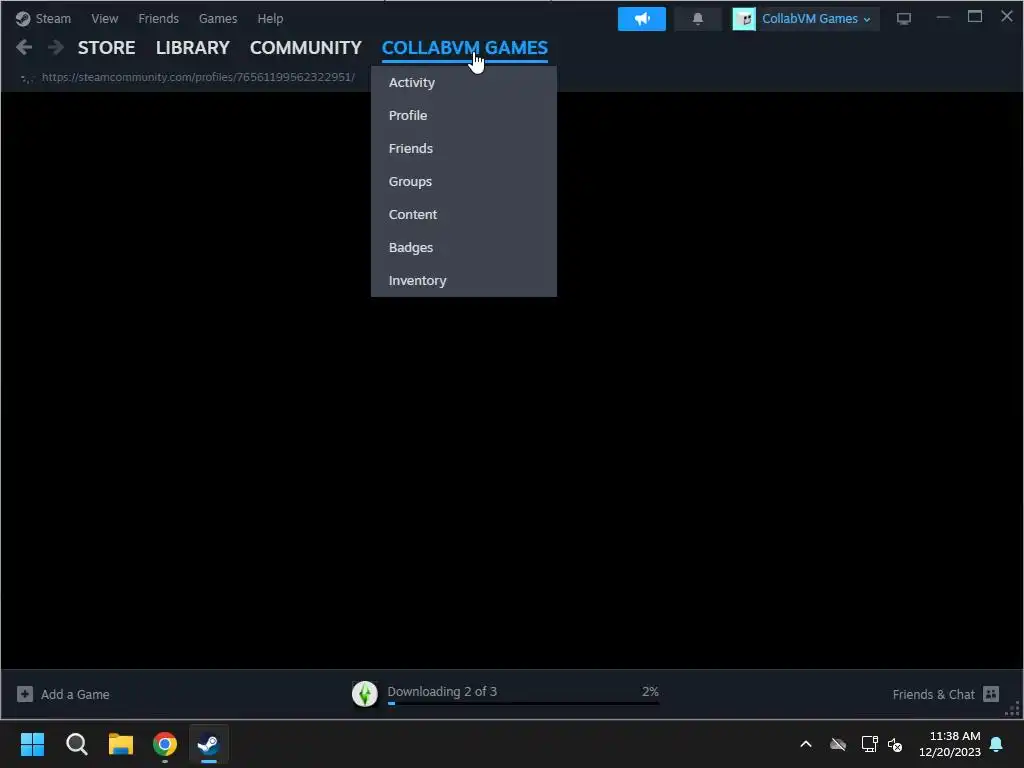Open the Help menu
This screenshot has width=1024, height=768.
point(270,19)
